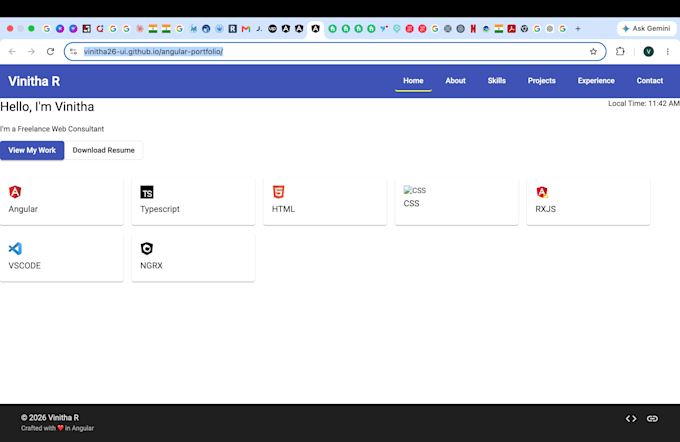Go to the Home nav item
The width and height of the screenshot is (680, 442).
(x=413, y=81)
